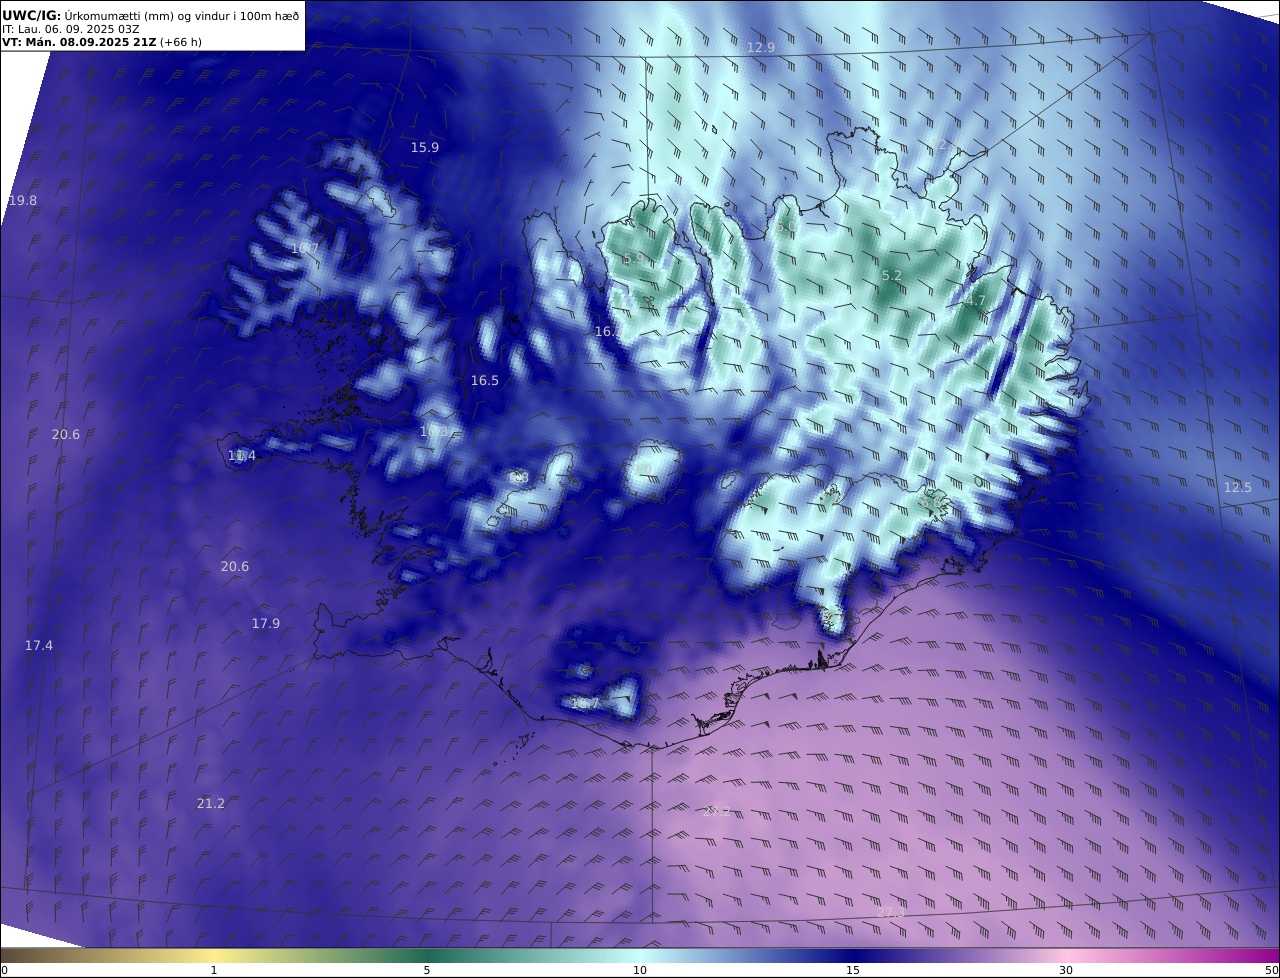Viewport: 1280px width, 978px height.
Task: Click the 10 tick on the color scale
Action: [x=640, y=970]
